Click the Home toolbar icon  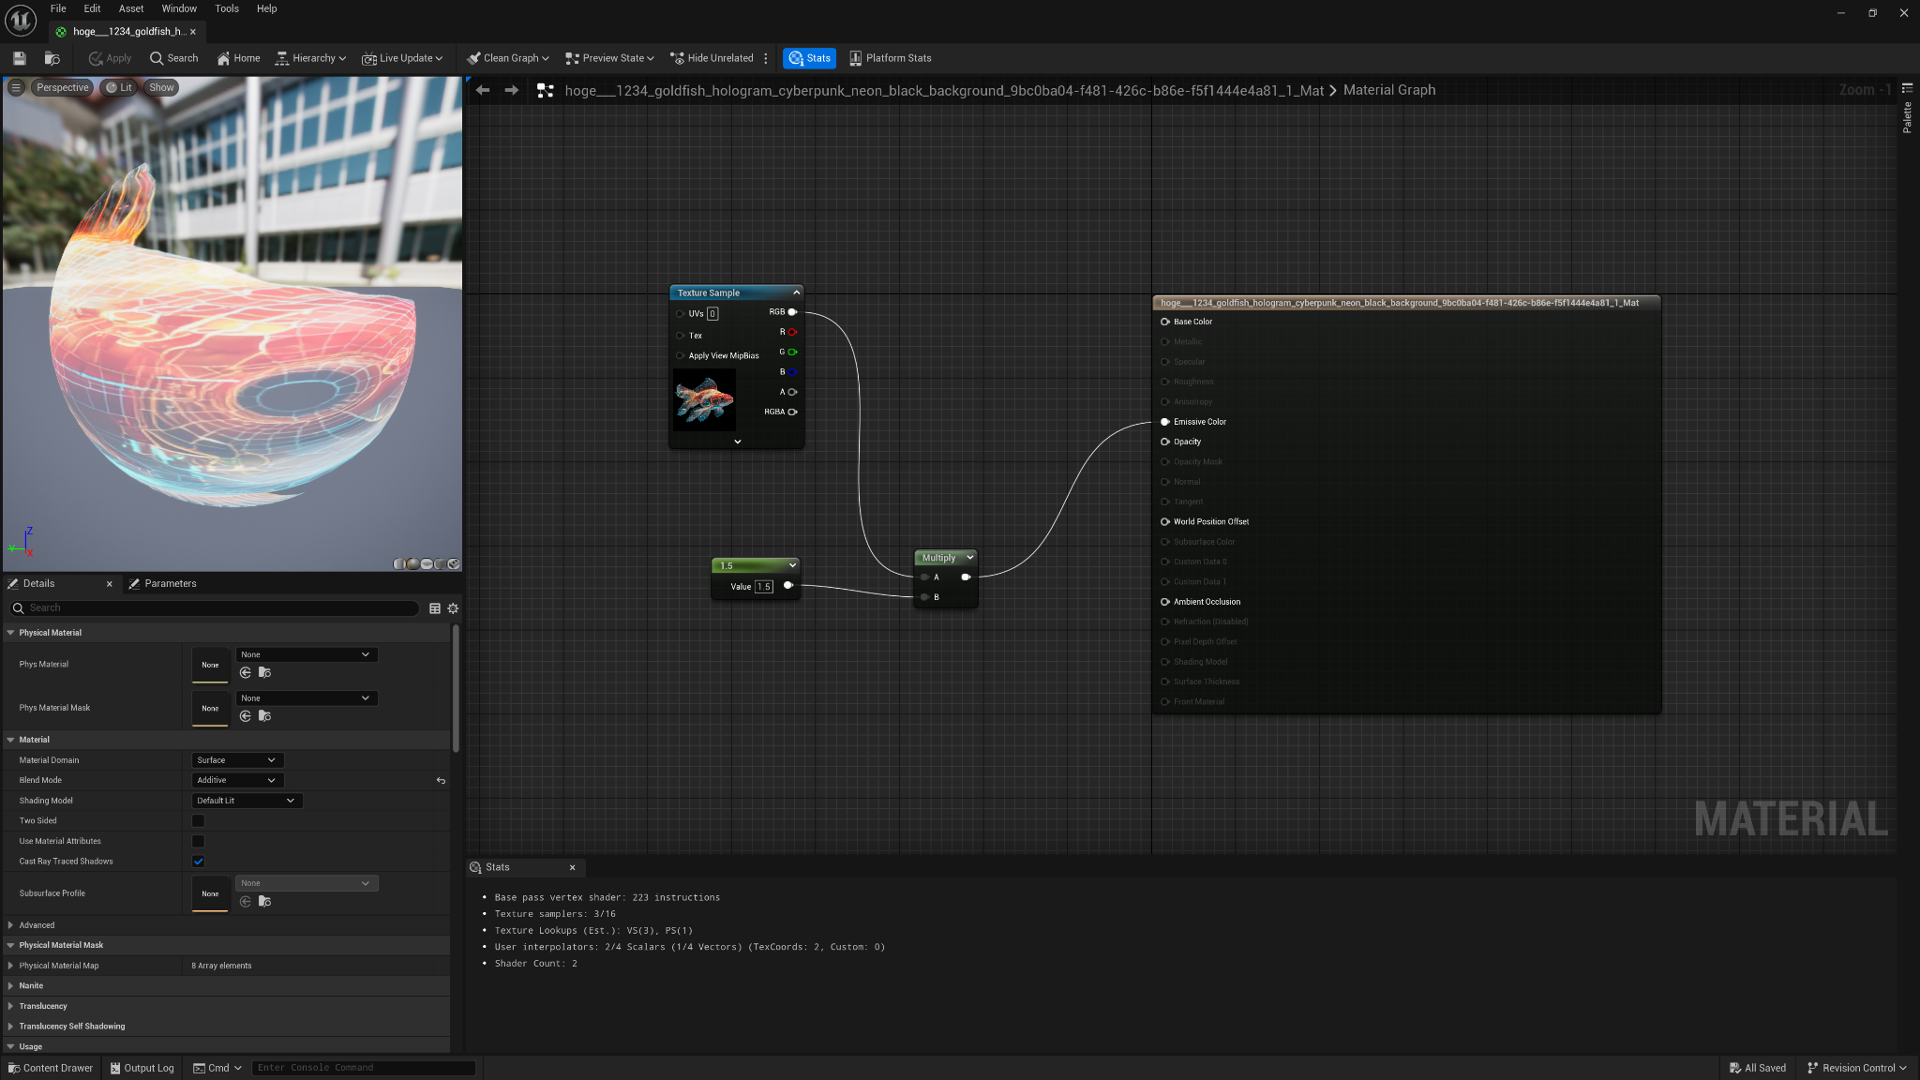coord(238,58)
